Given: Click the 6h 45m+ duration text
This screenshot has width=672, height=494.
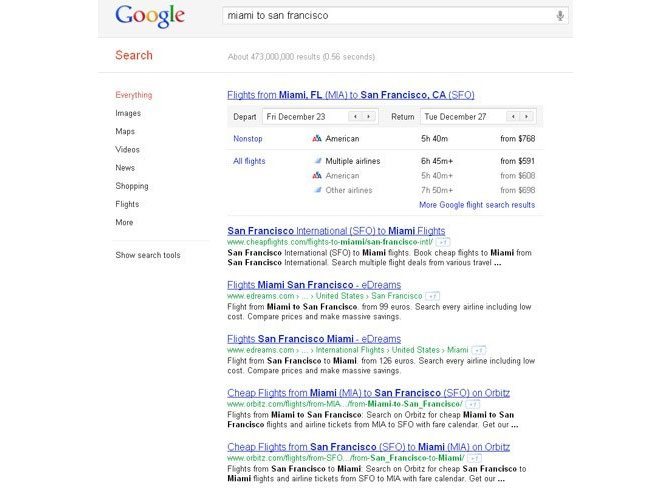Looking at the screenshot, I should coord(437,161).
